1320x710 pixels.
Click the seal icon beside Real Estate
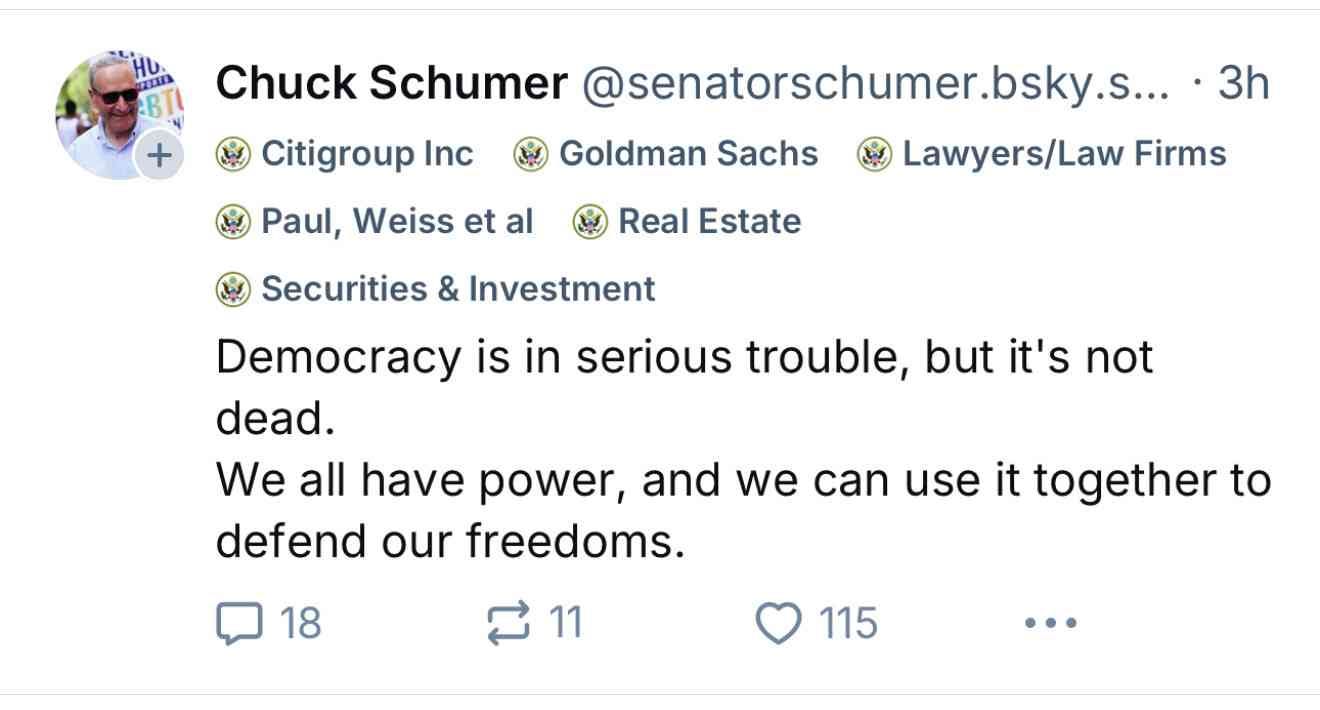(x=592, y=221)
